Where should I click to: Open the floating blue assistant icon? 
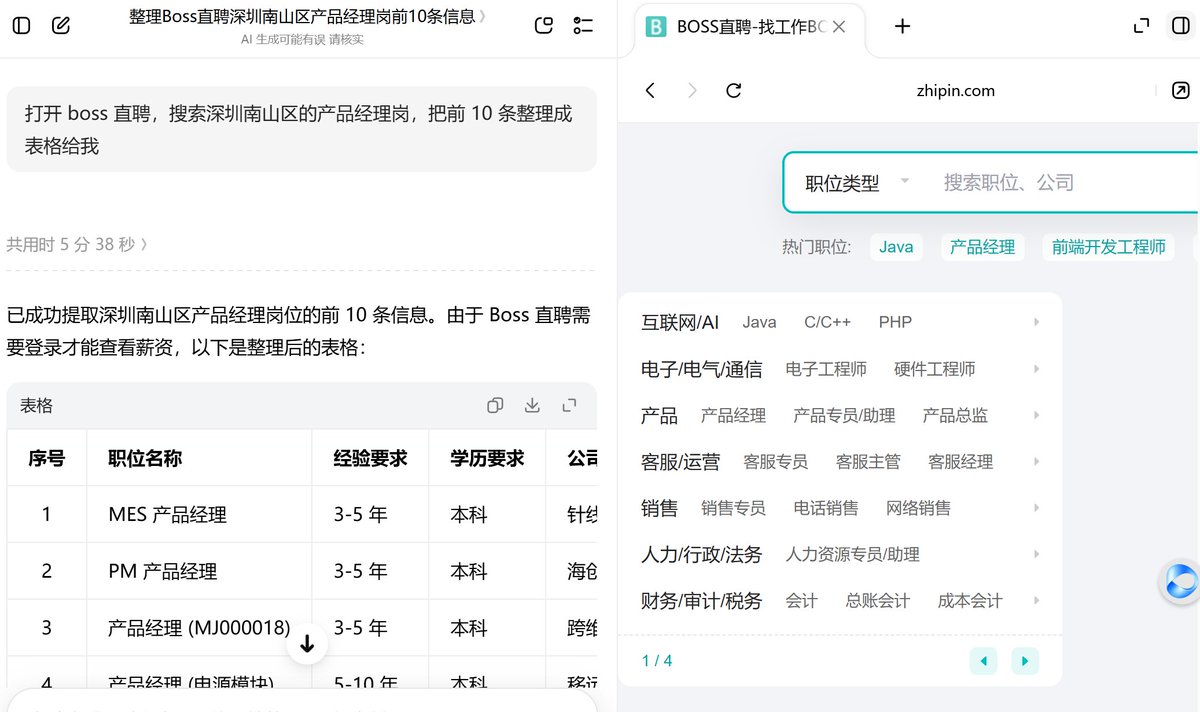tap(1180, 582)
